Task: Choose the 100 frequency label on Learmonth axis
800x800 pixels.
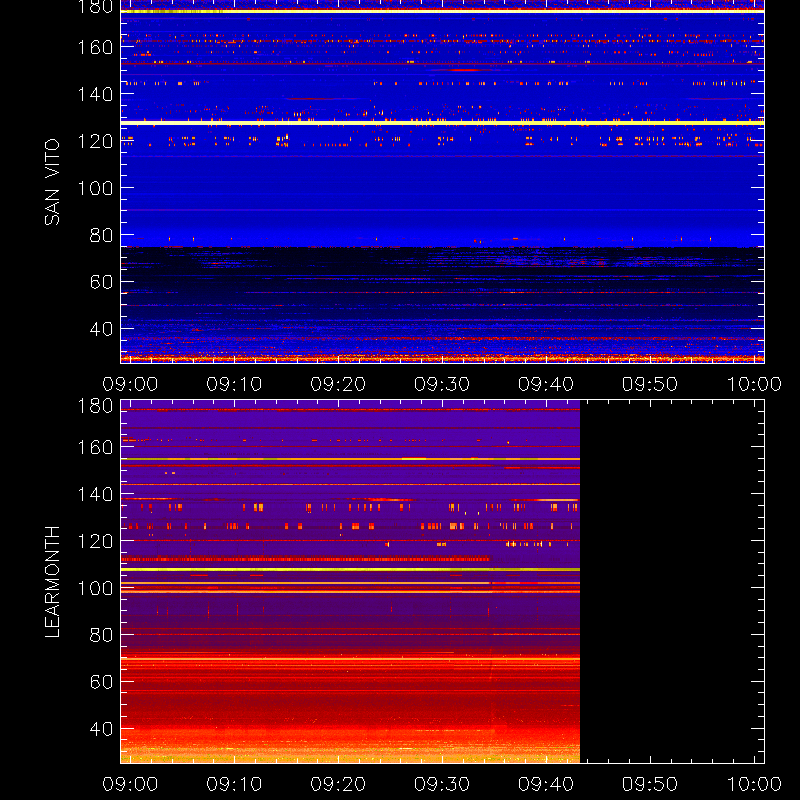Action: 95,588
